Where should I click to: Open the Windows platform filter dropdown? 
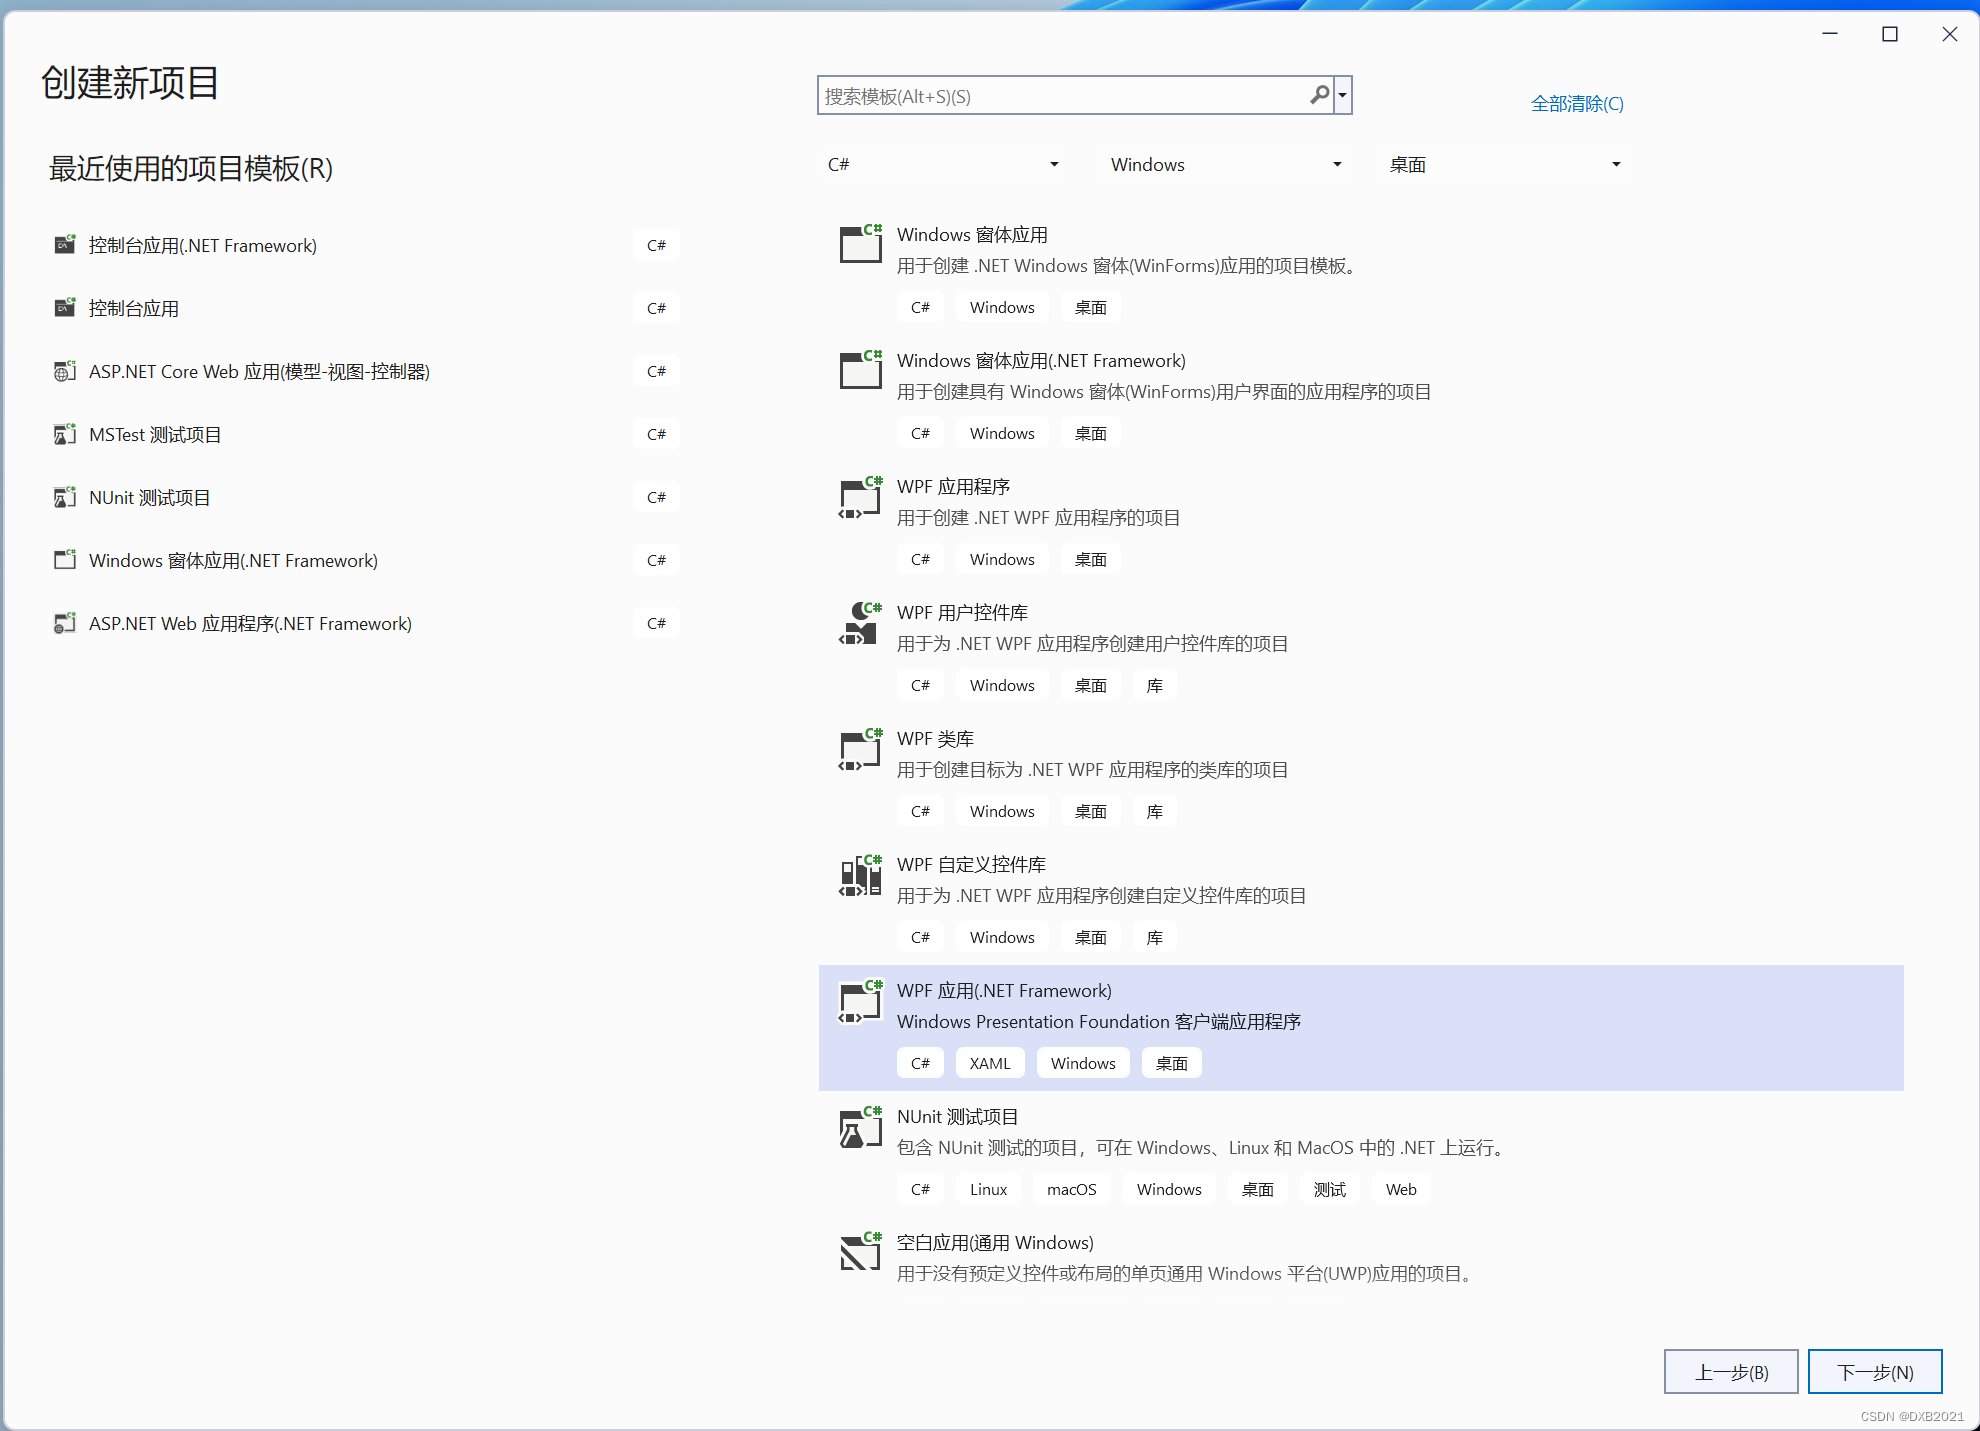tap(1226, 164)
